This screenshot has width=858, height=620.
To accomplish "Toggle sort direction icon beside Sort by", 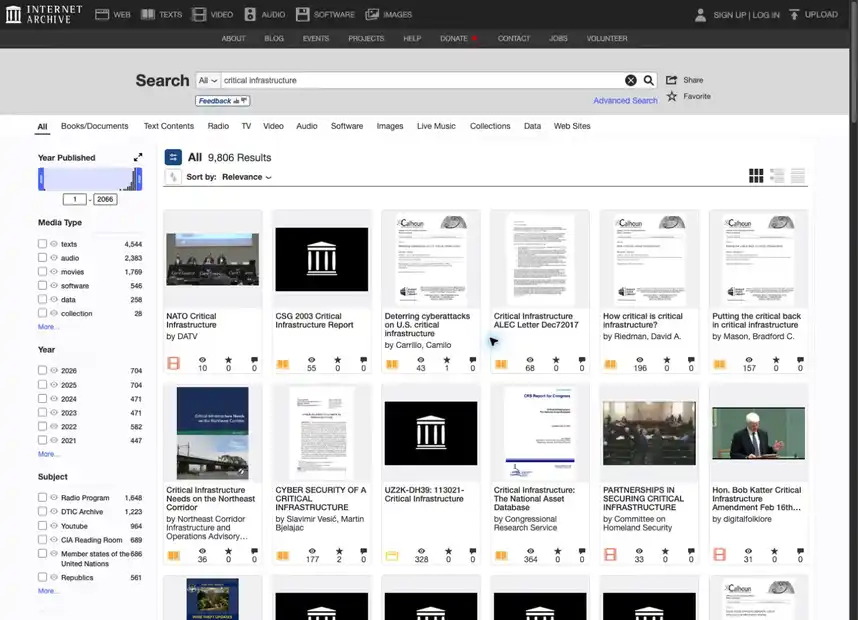I will tap(173, 177).
